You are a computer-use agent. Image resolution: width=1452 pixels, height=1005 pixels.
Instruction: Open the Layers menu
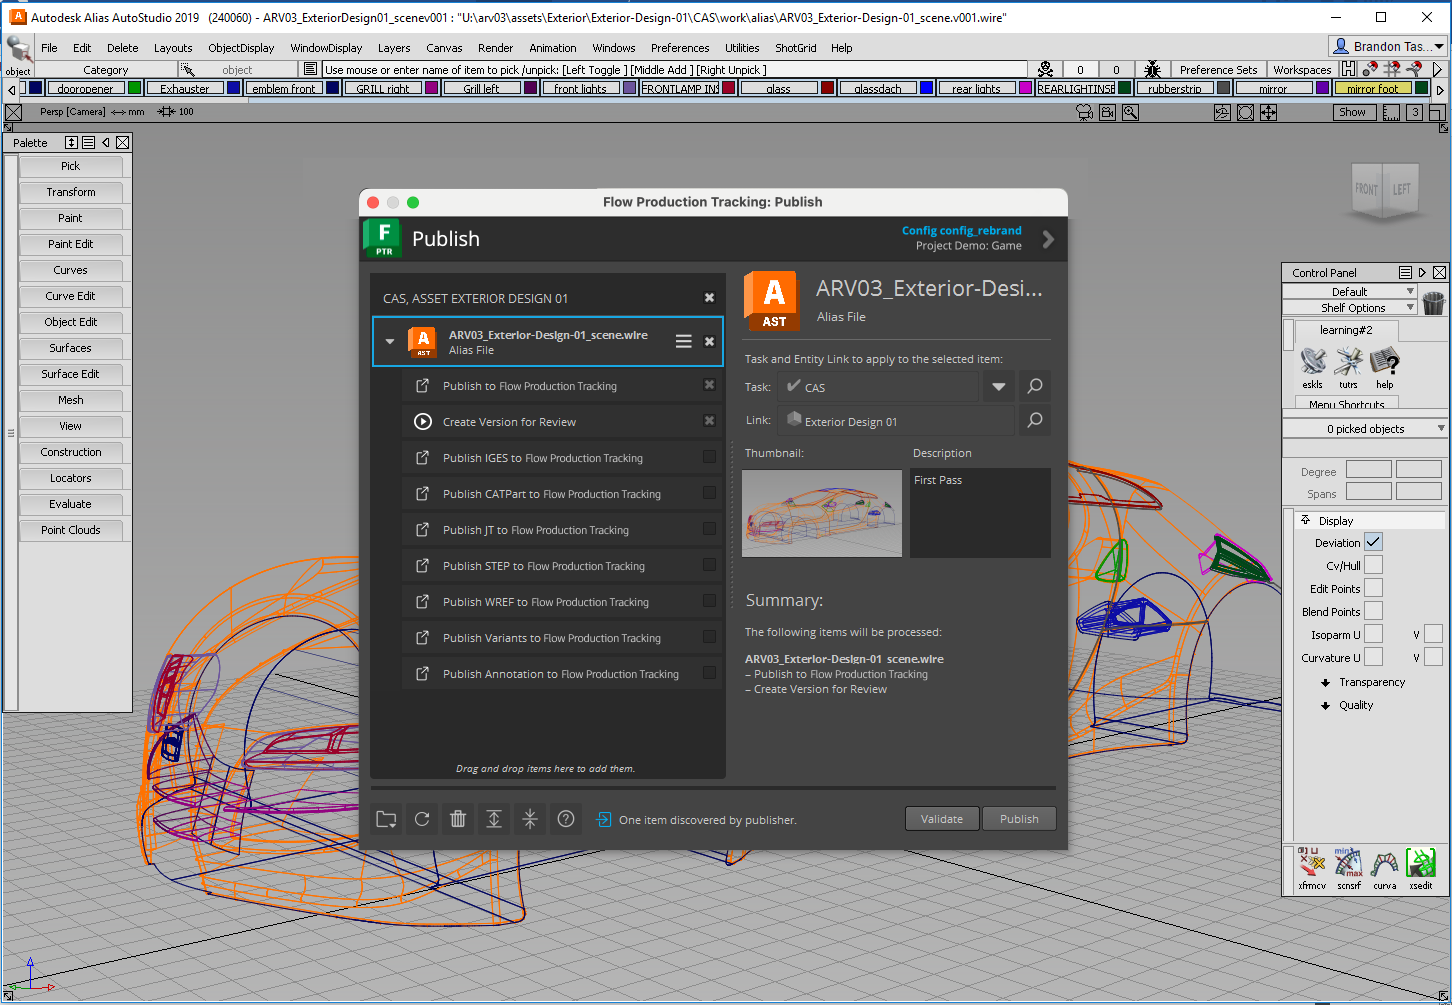tap(394, 48)
